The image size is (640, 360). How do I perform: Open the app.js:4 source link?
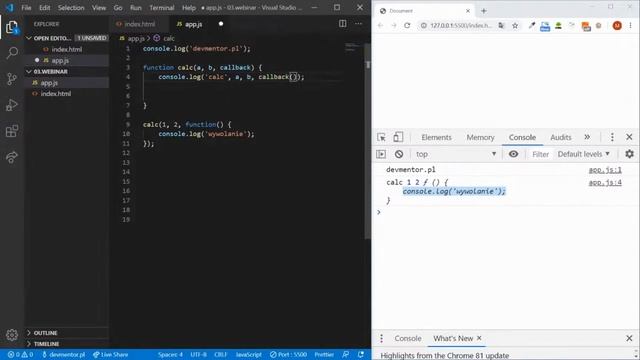pyautogui.click(x=605, y=182)
